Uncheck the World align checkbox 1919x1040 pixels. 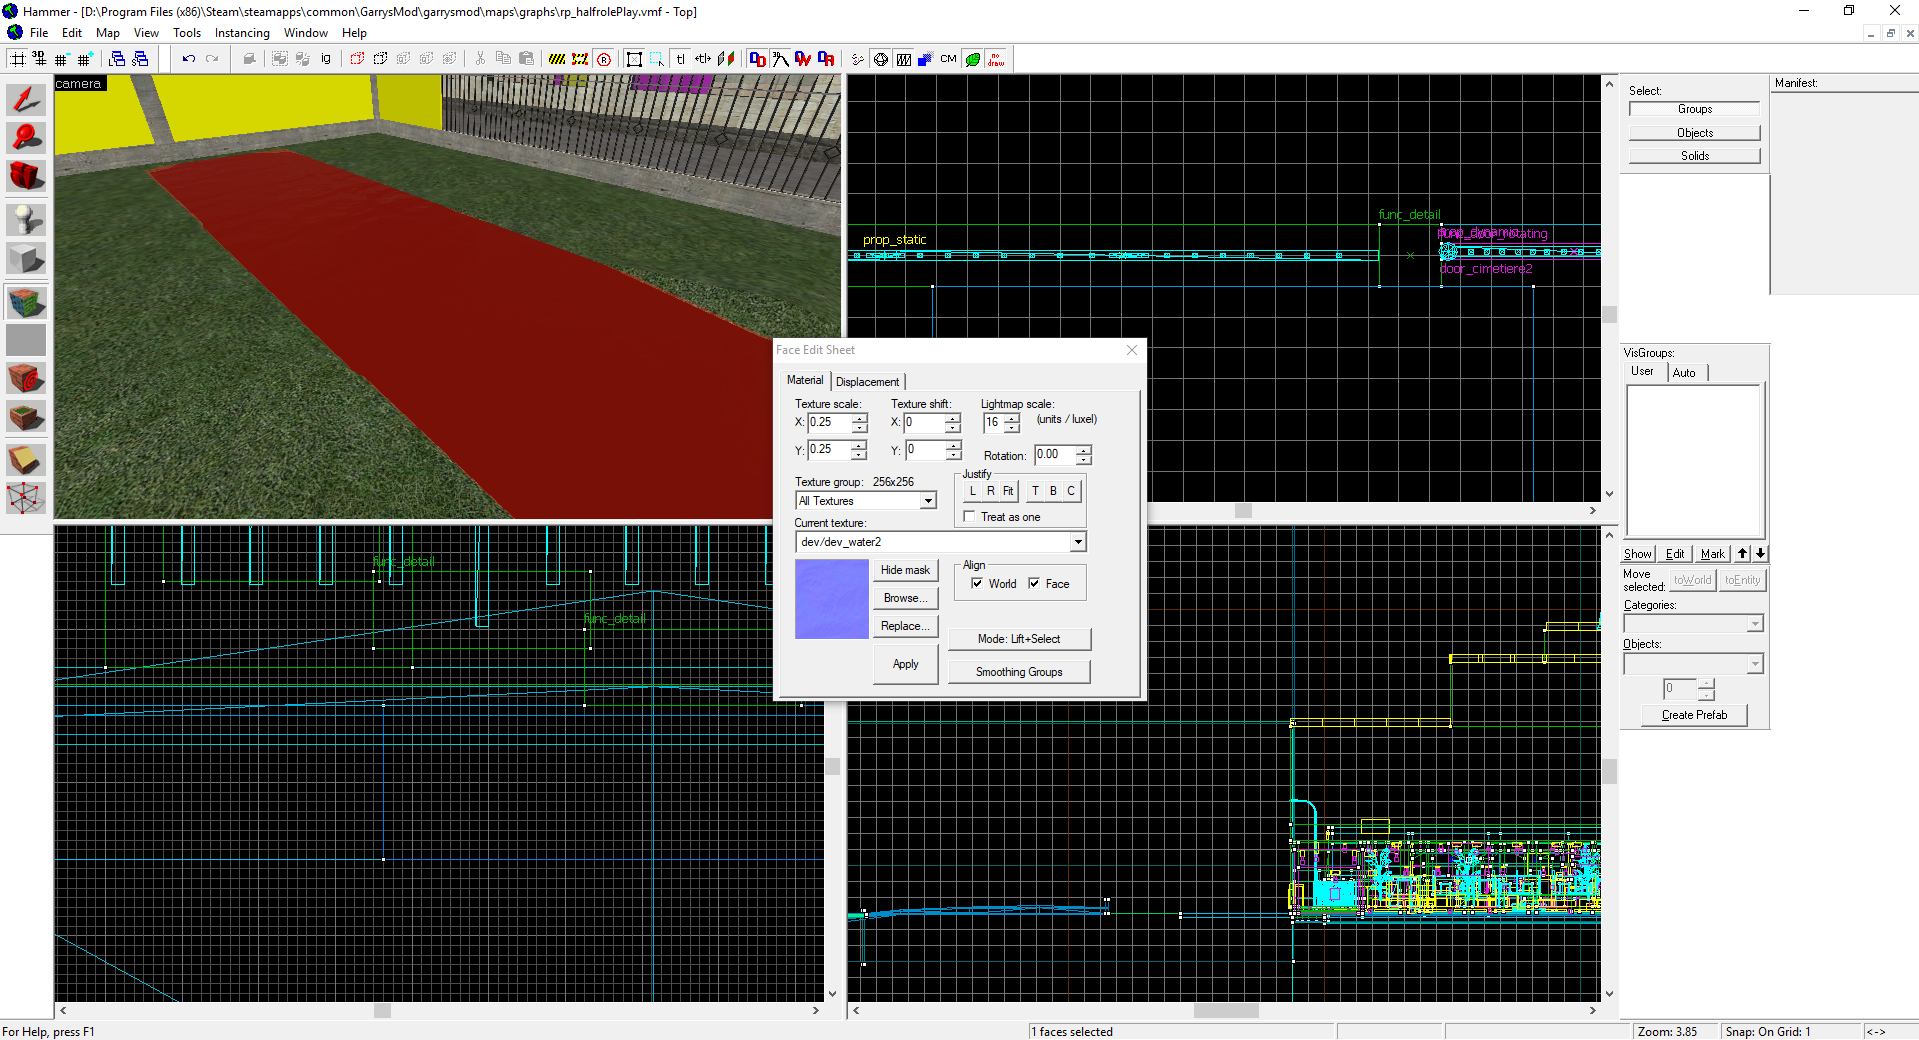[977, 584]
